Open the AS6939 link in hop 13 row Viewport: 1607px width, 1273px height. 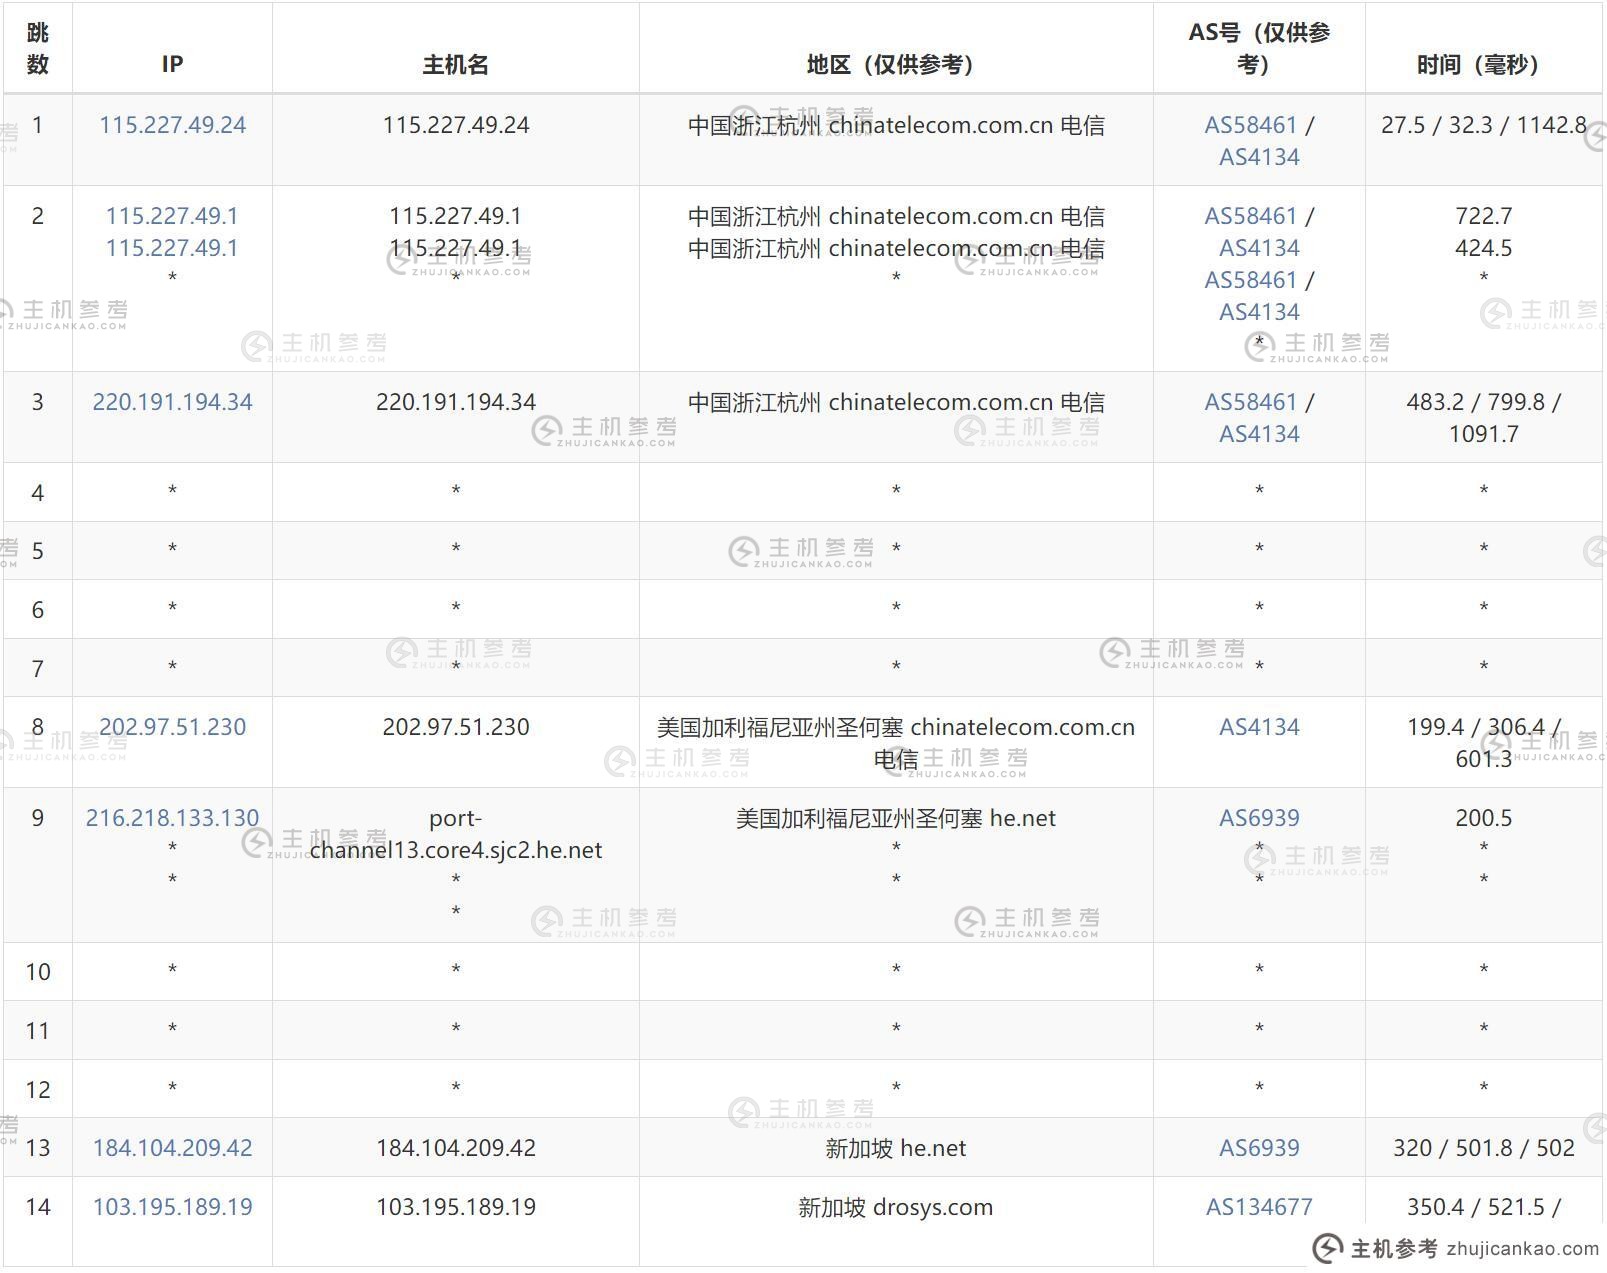(x=1259, y=1148)
